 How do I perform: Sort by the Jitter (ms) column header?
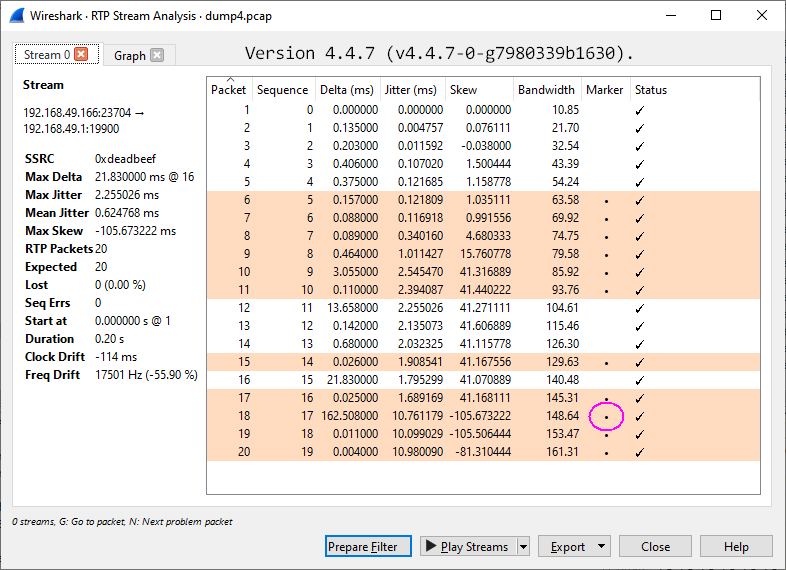413,90
